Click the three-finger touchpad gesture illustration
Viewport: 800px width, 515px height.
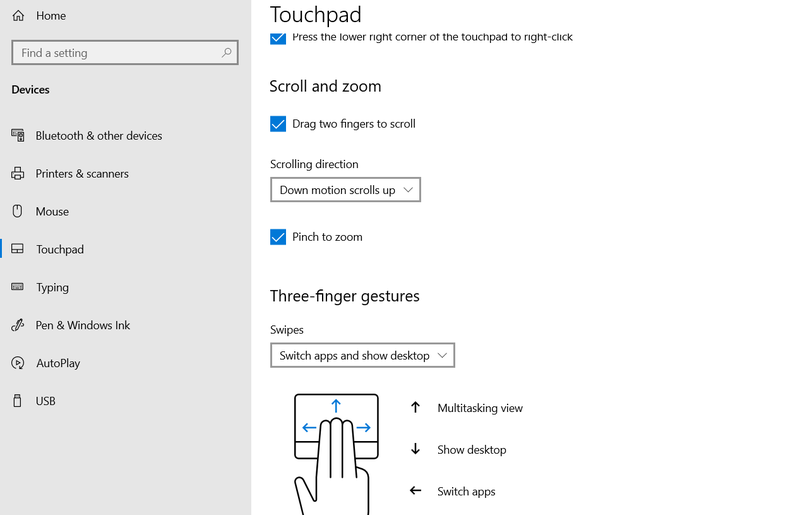pyautogui.click(x=336, y=454)
